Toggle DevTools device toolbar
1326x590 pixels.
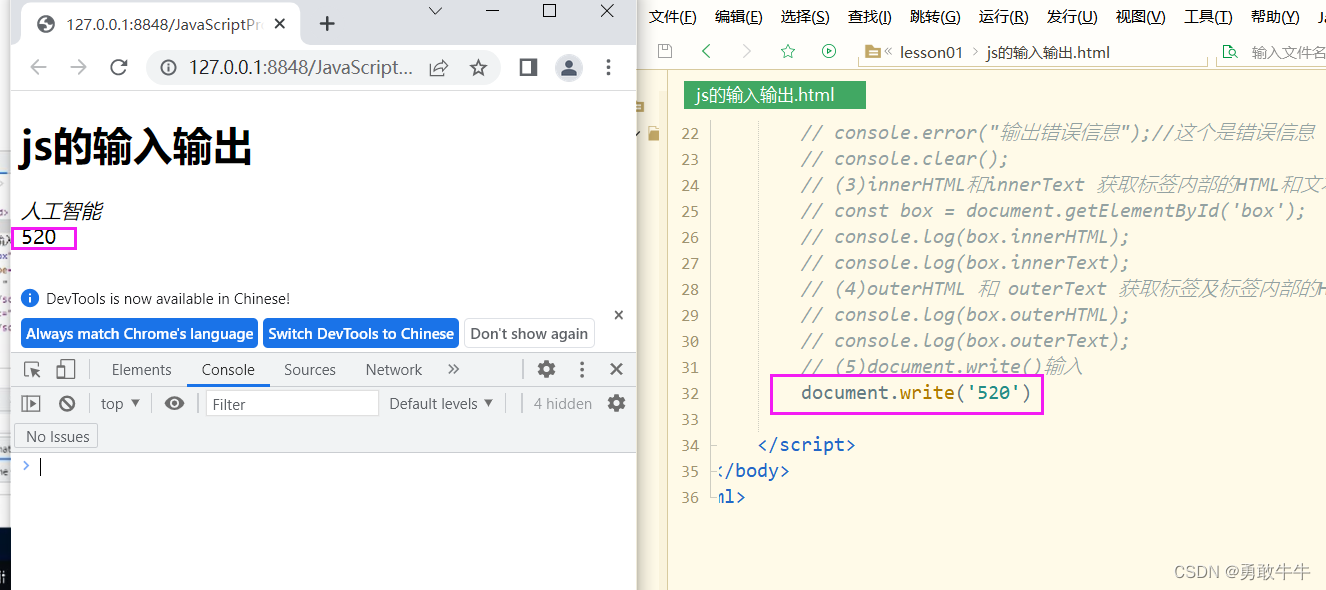coord(65,369)
